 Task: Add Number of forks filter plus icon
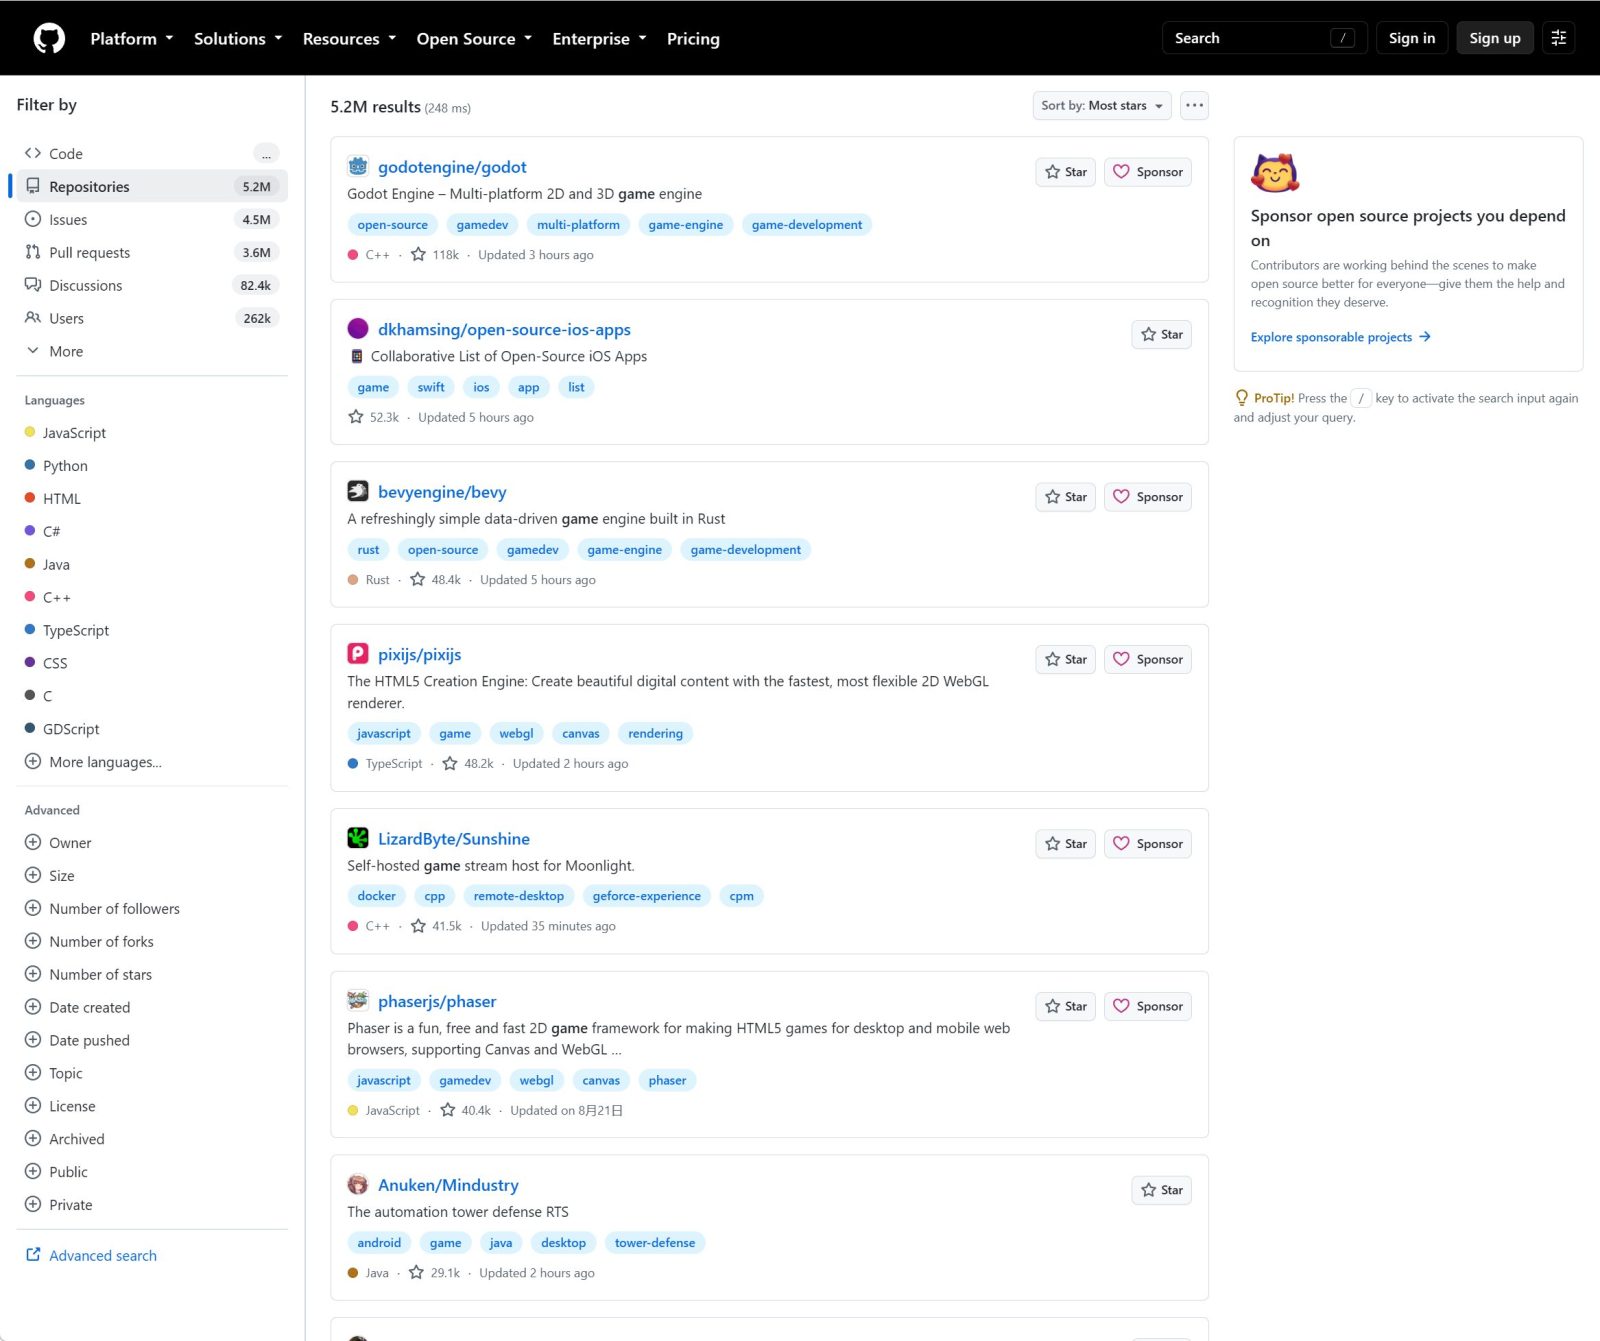click(33, 942)
